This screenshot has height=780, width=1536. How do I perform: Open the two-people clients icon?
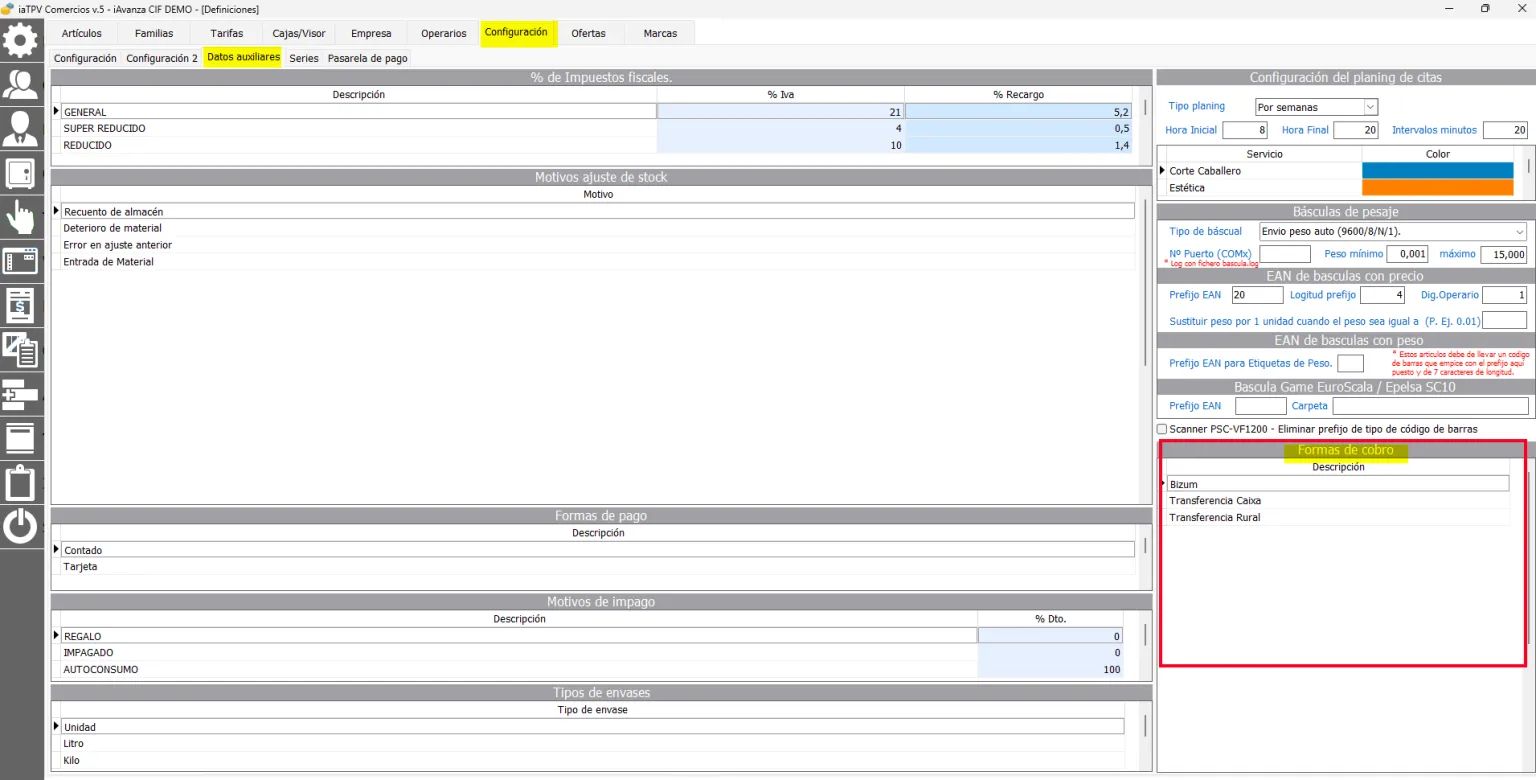click(21, 84)
